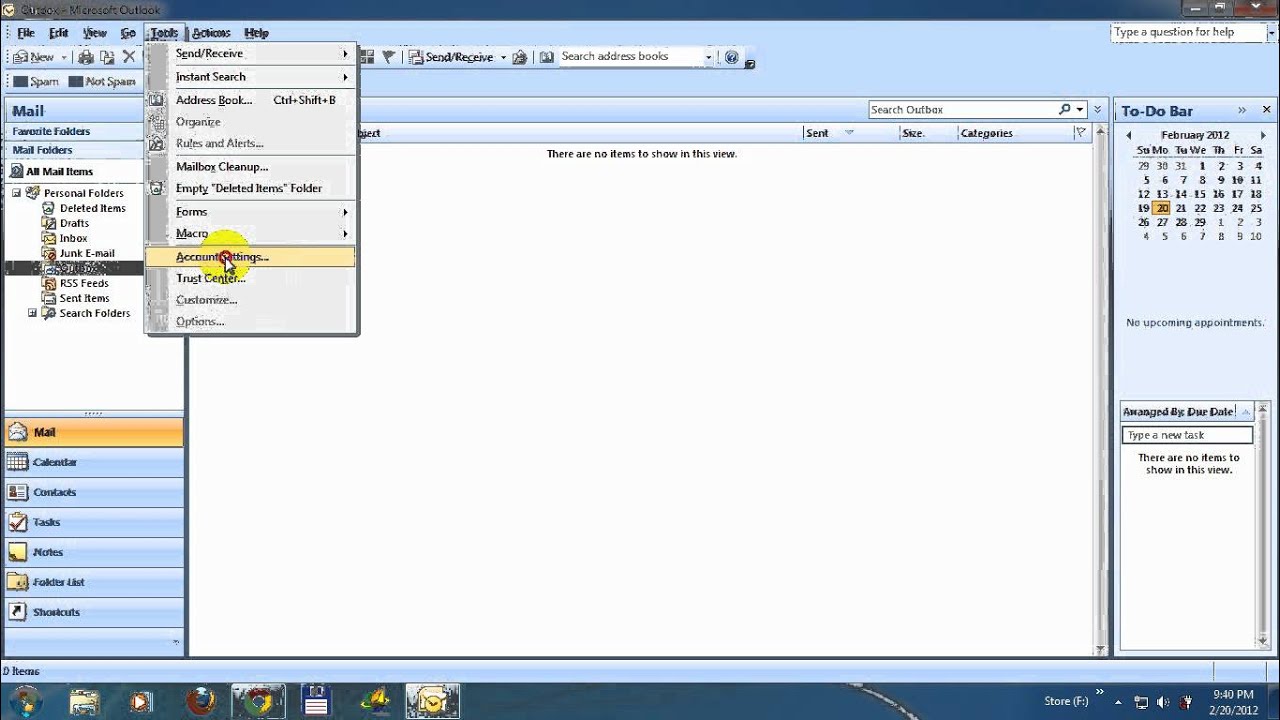
Task: Expand the Search Folders tree node
Action: click(x=32, y=313)
